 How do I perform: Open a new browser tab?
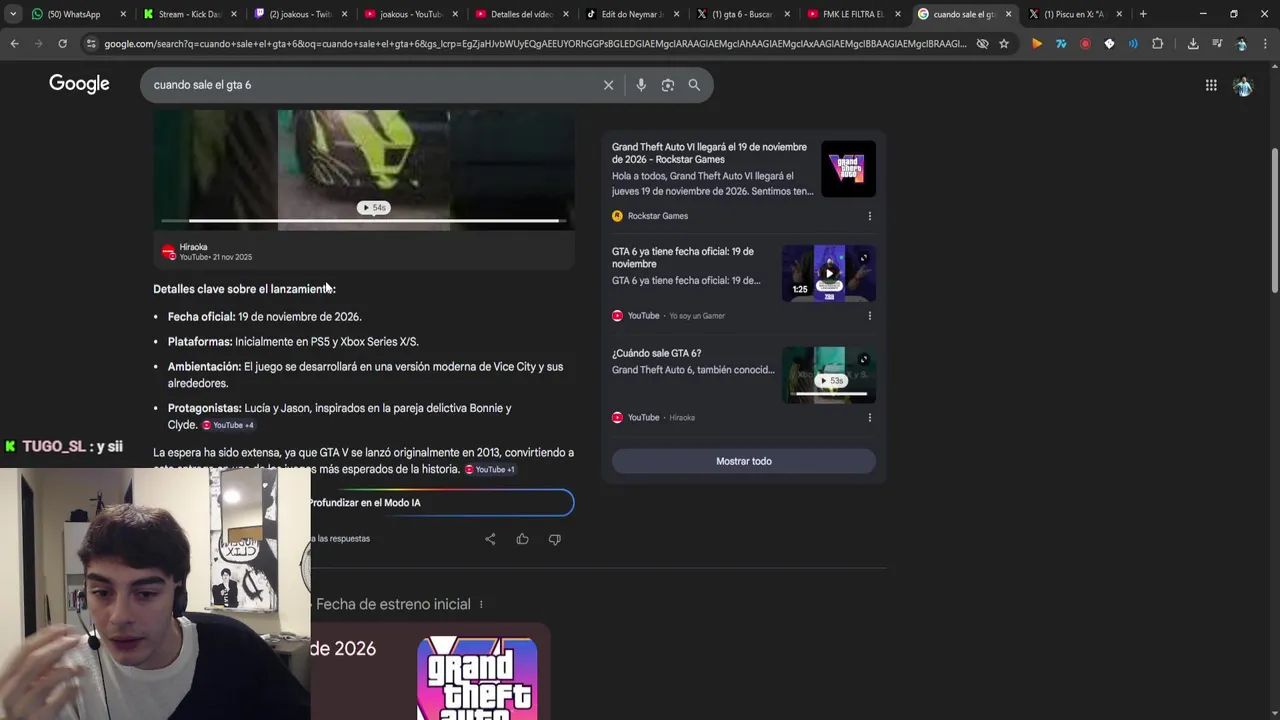tap(1143, 14)
